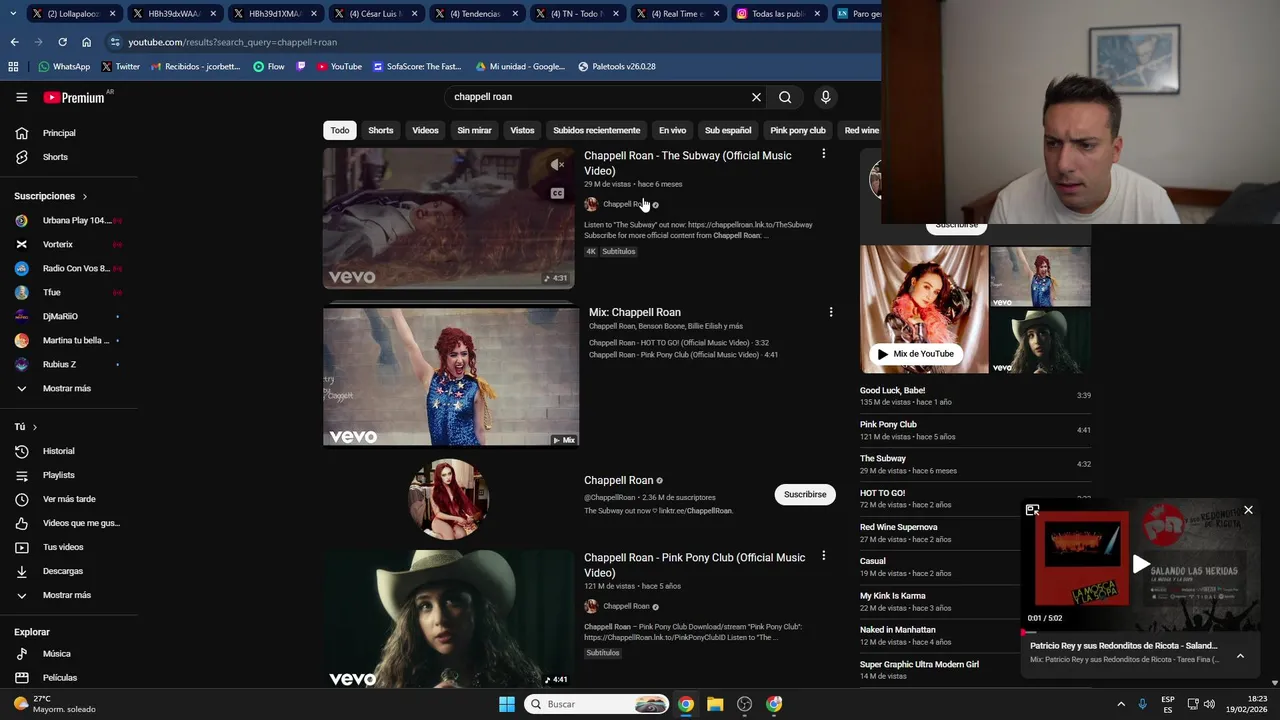
Task: Select the Shorts filter chip
Action: [x=381, y=130]
